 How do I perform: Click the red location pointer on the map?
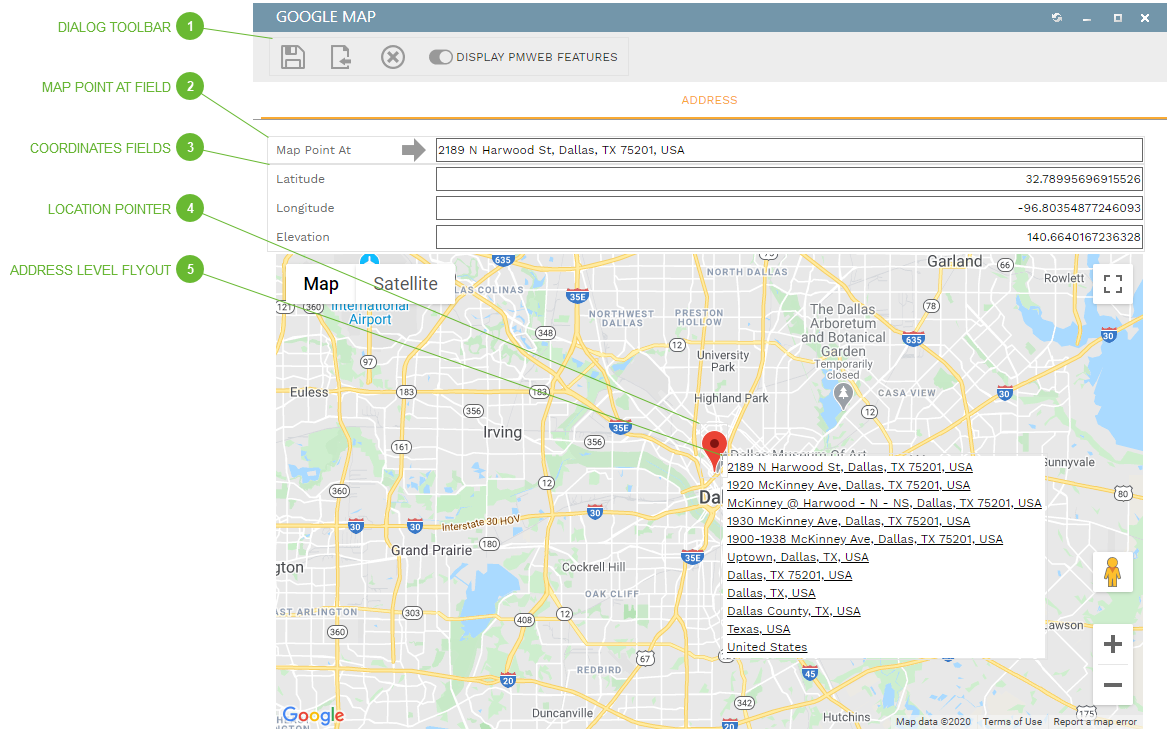coord(714,444)
